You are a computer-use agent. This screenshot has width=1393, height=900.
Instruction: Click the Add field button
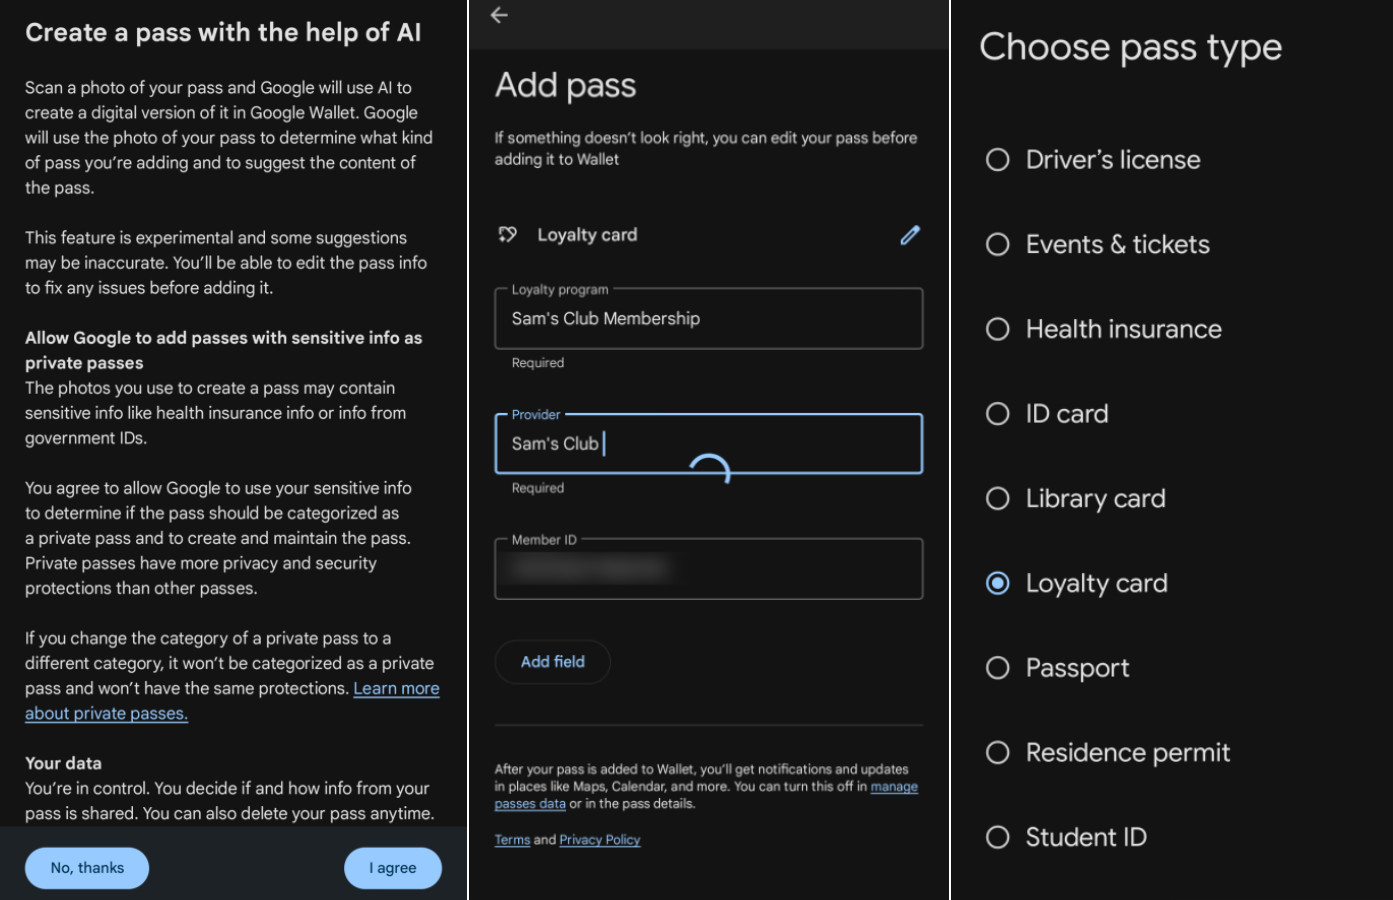(x=553, y=662)
